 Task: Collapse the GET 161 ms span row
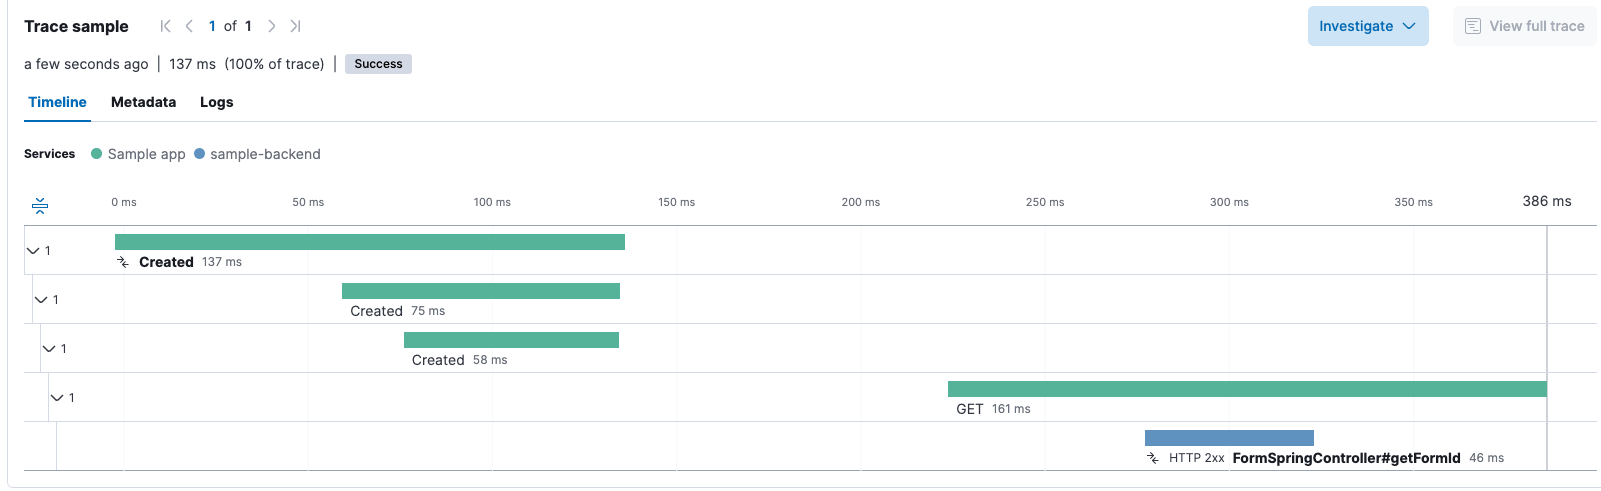click(x=57, y=398)
